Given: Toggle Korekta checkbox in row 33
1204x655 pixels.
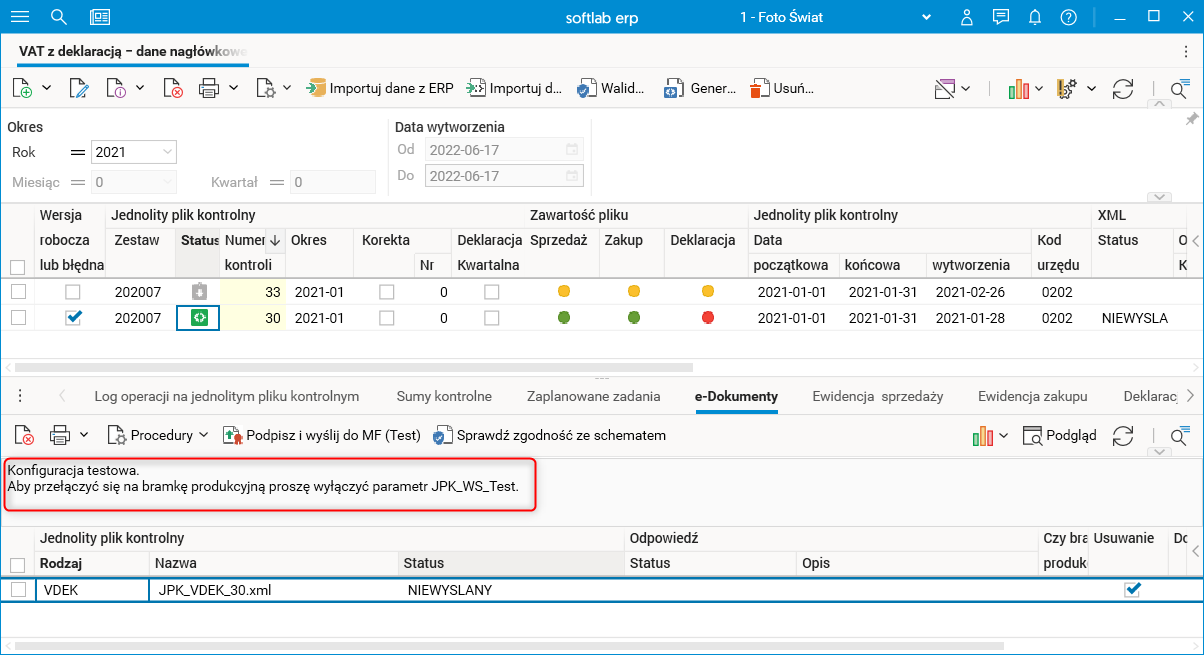Looking at the screenshot, I should pyautogui.click(x=386, y=291).
